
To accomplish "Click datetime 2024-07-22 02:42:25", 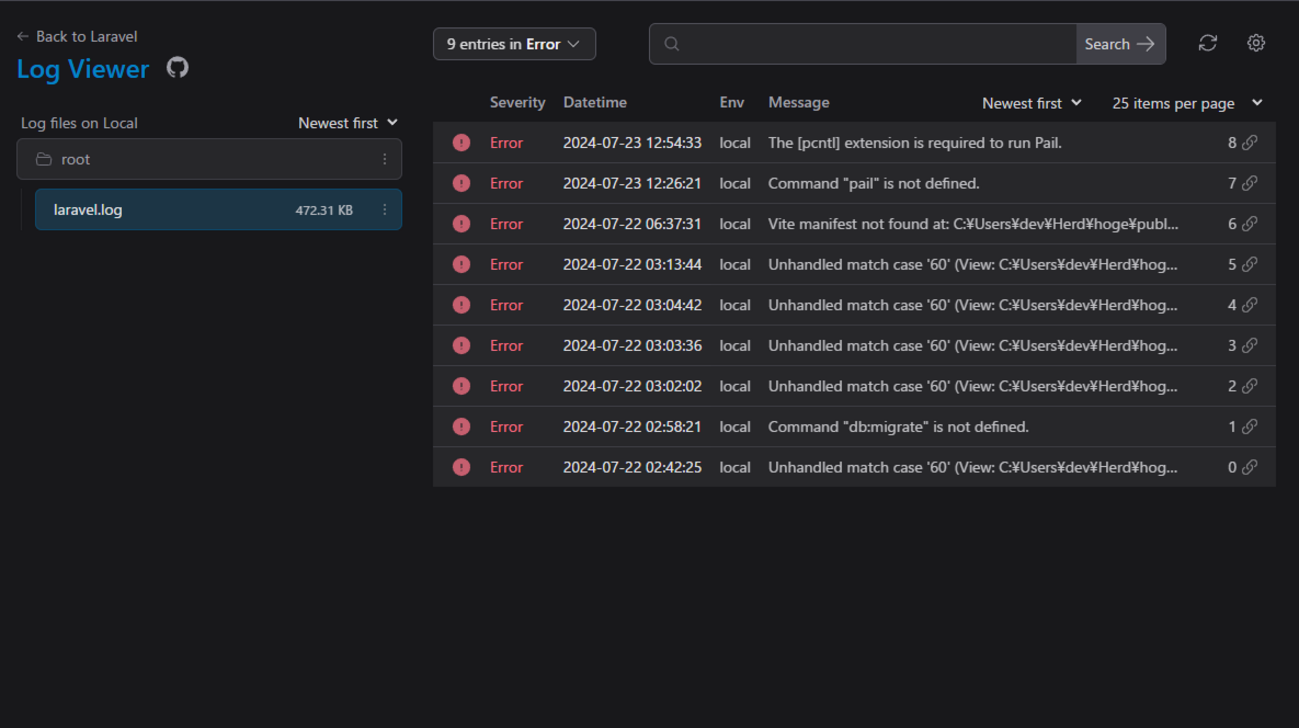I will click(632, 467).
